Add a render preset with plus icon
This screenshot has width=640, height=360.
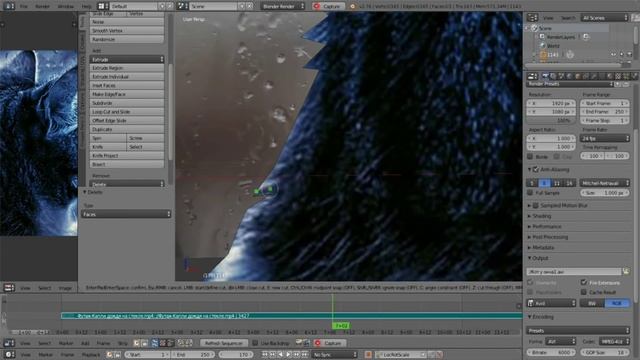(x=618, y=84)
